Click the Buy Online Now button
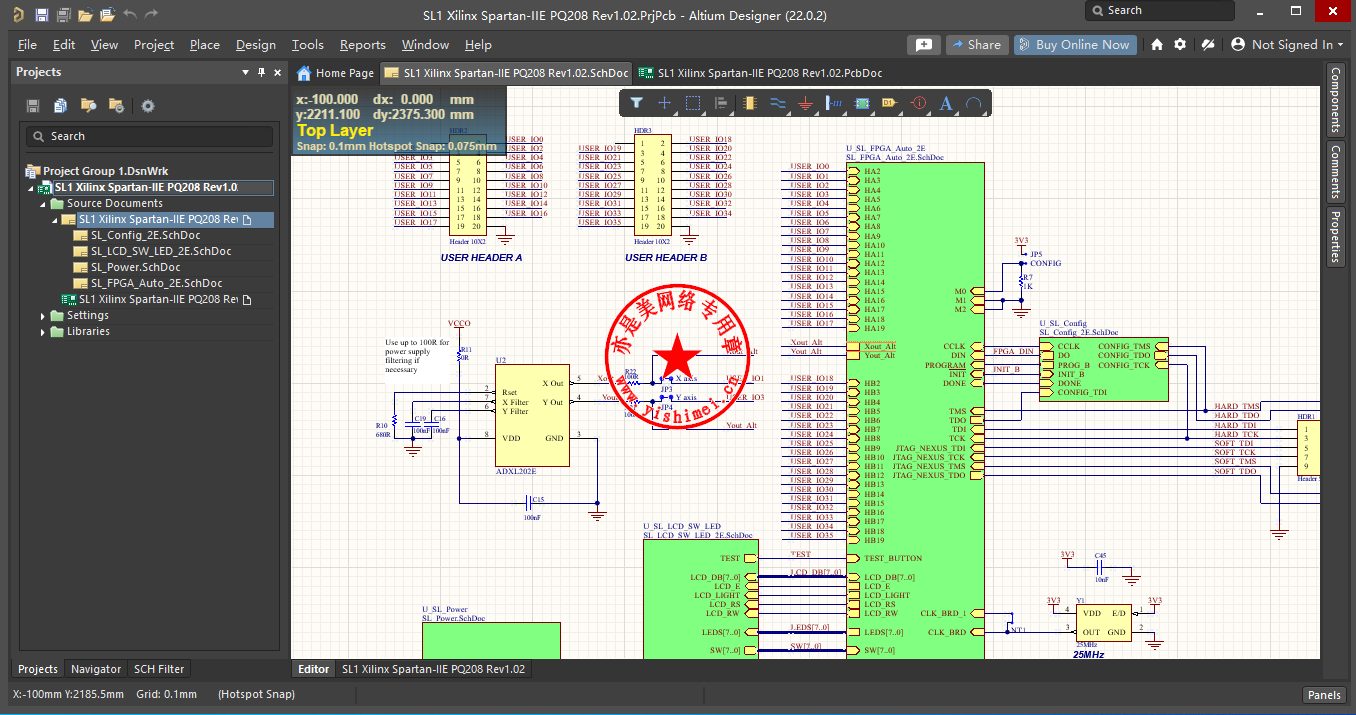This screenshot has height=715, width=1356. [x=1073, y=45]
